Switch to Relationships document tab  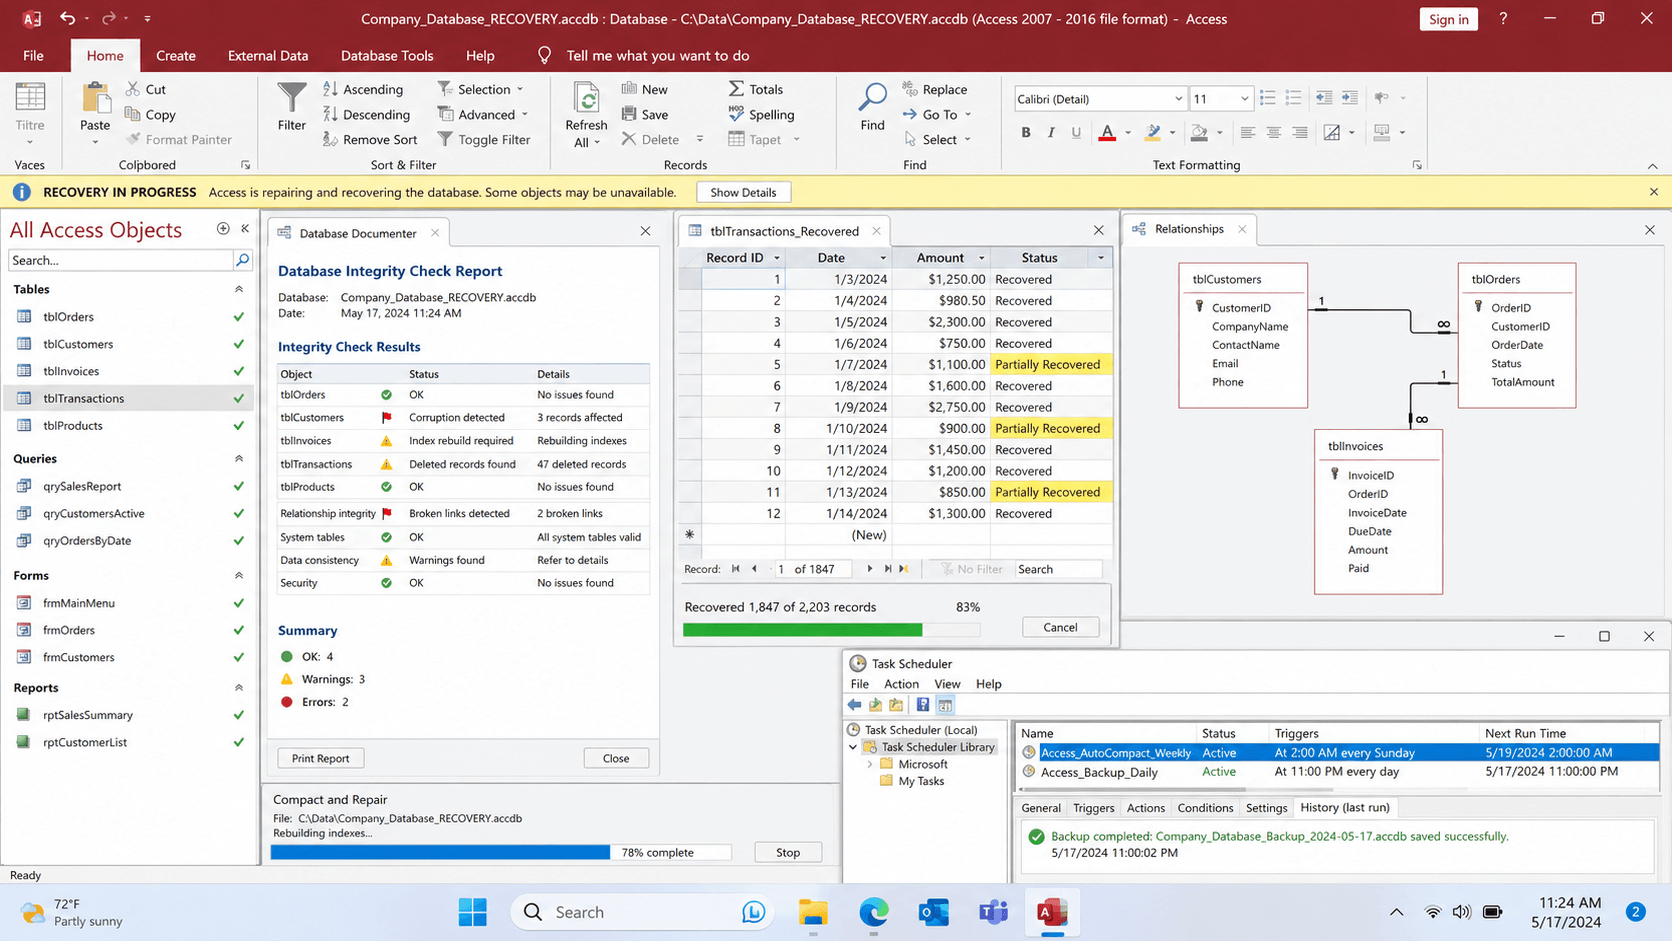[1188, 229]
